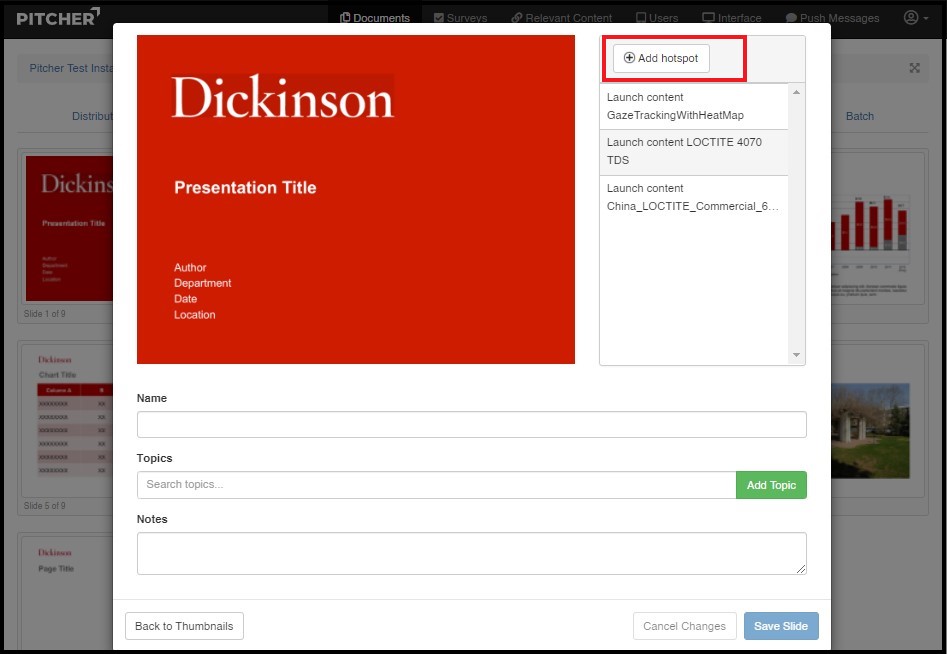Click the Add hotspot button
This screenshot has height=654, width=947.
[661, 59]
